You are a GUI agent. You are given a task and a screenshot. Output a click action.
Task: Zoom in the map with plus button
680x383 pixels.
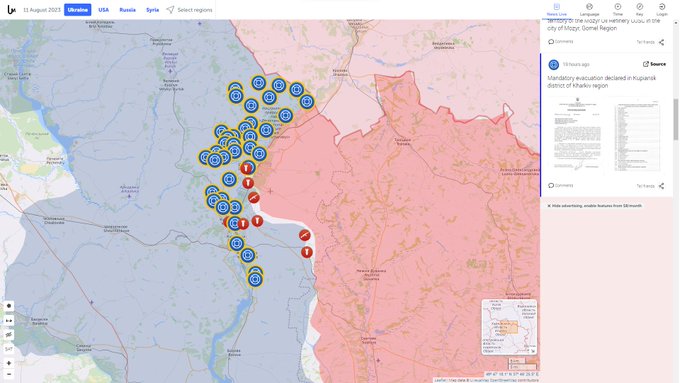click(9, 363)
